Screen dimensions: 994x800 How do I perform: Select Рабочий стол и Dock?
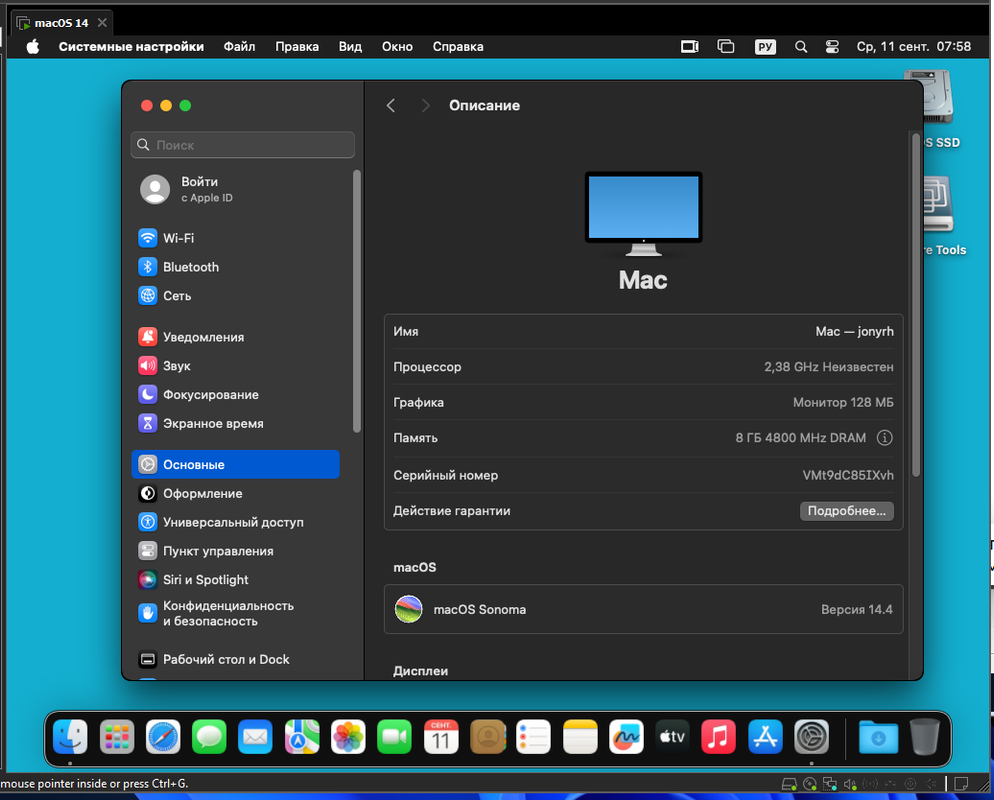235,659
